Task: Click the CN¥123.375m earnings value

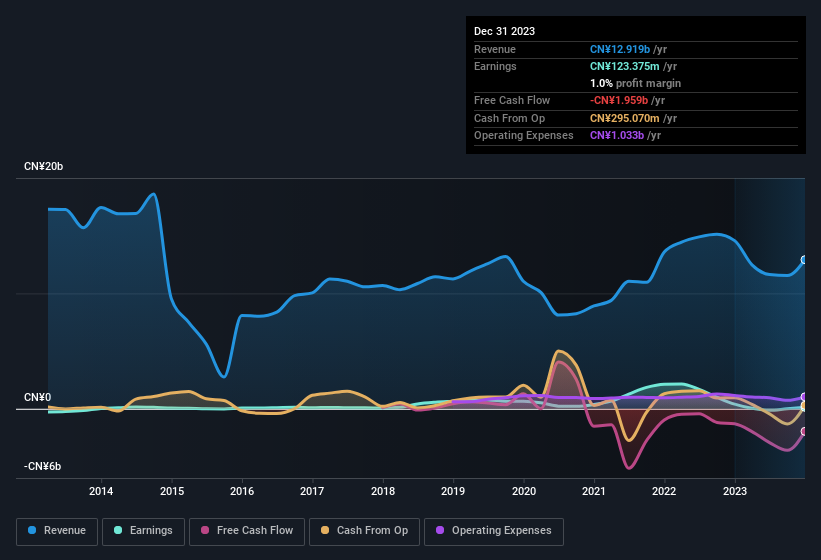Action: pyautogui.click(x=625, y=66)
